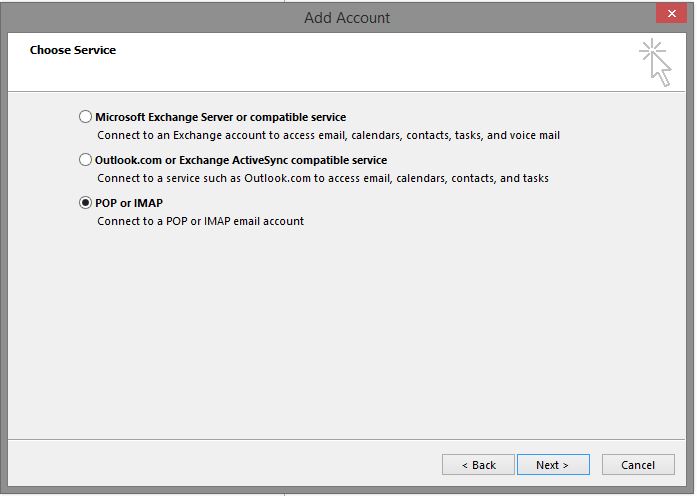The image size is (697, 496).
Task: Click the "Choose Service" heading
Action: (x=73, y=50)
